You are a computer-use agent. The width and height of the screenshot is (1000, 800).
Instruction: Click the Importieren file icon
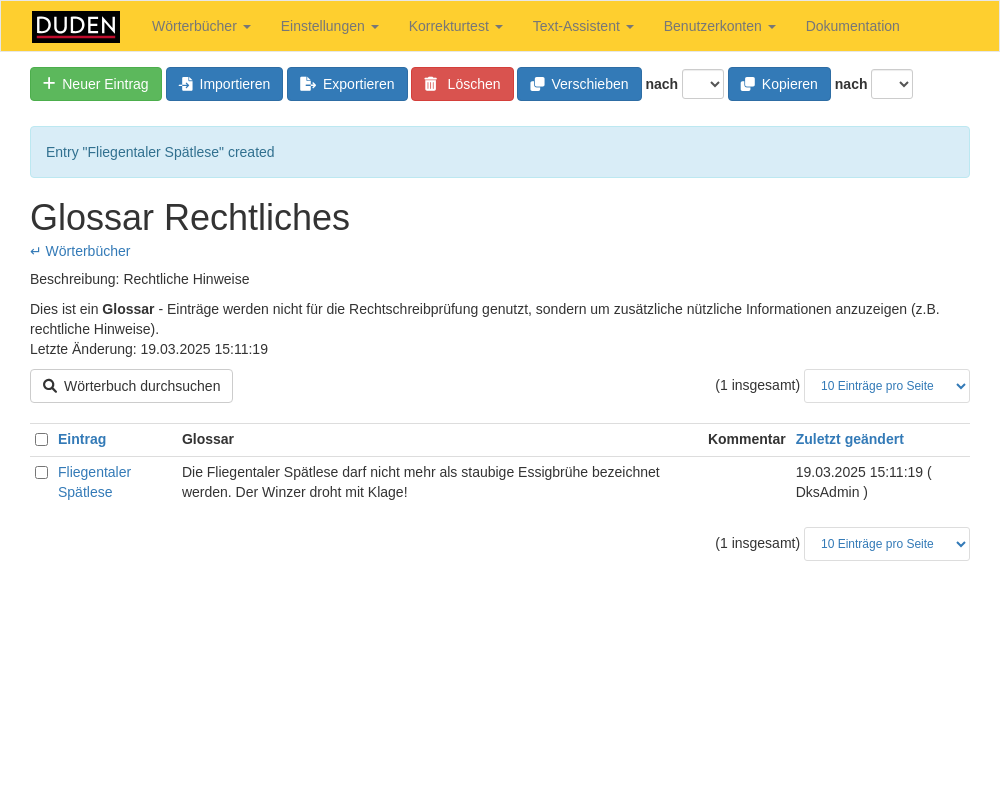pyautogui.click(x=186, y=84)
